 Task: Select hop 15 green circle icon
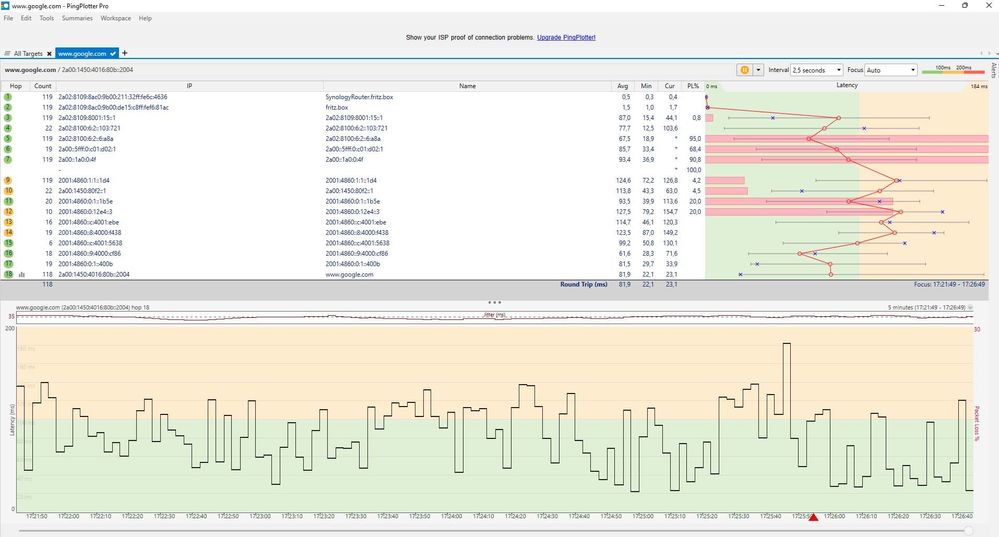click(8, 243)
